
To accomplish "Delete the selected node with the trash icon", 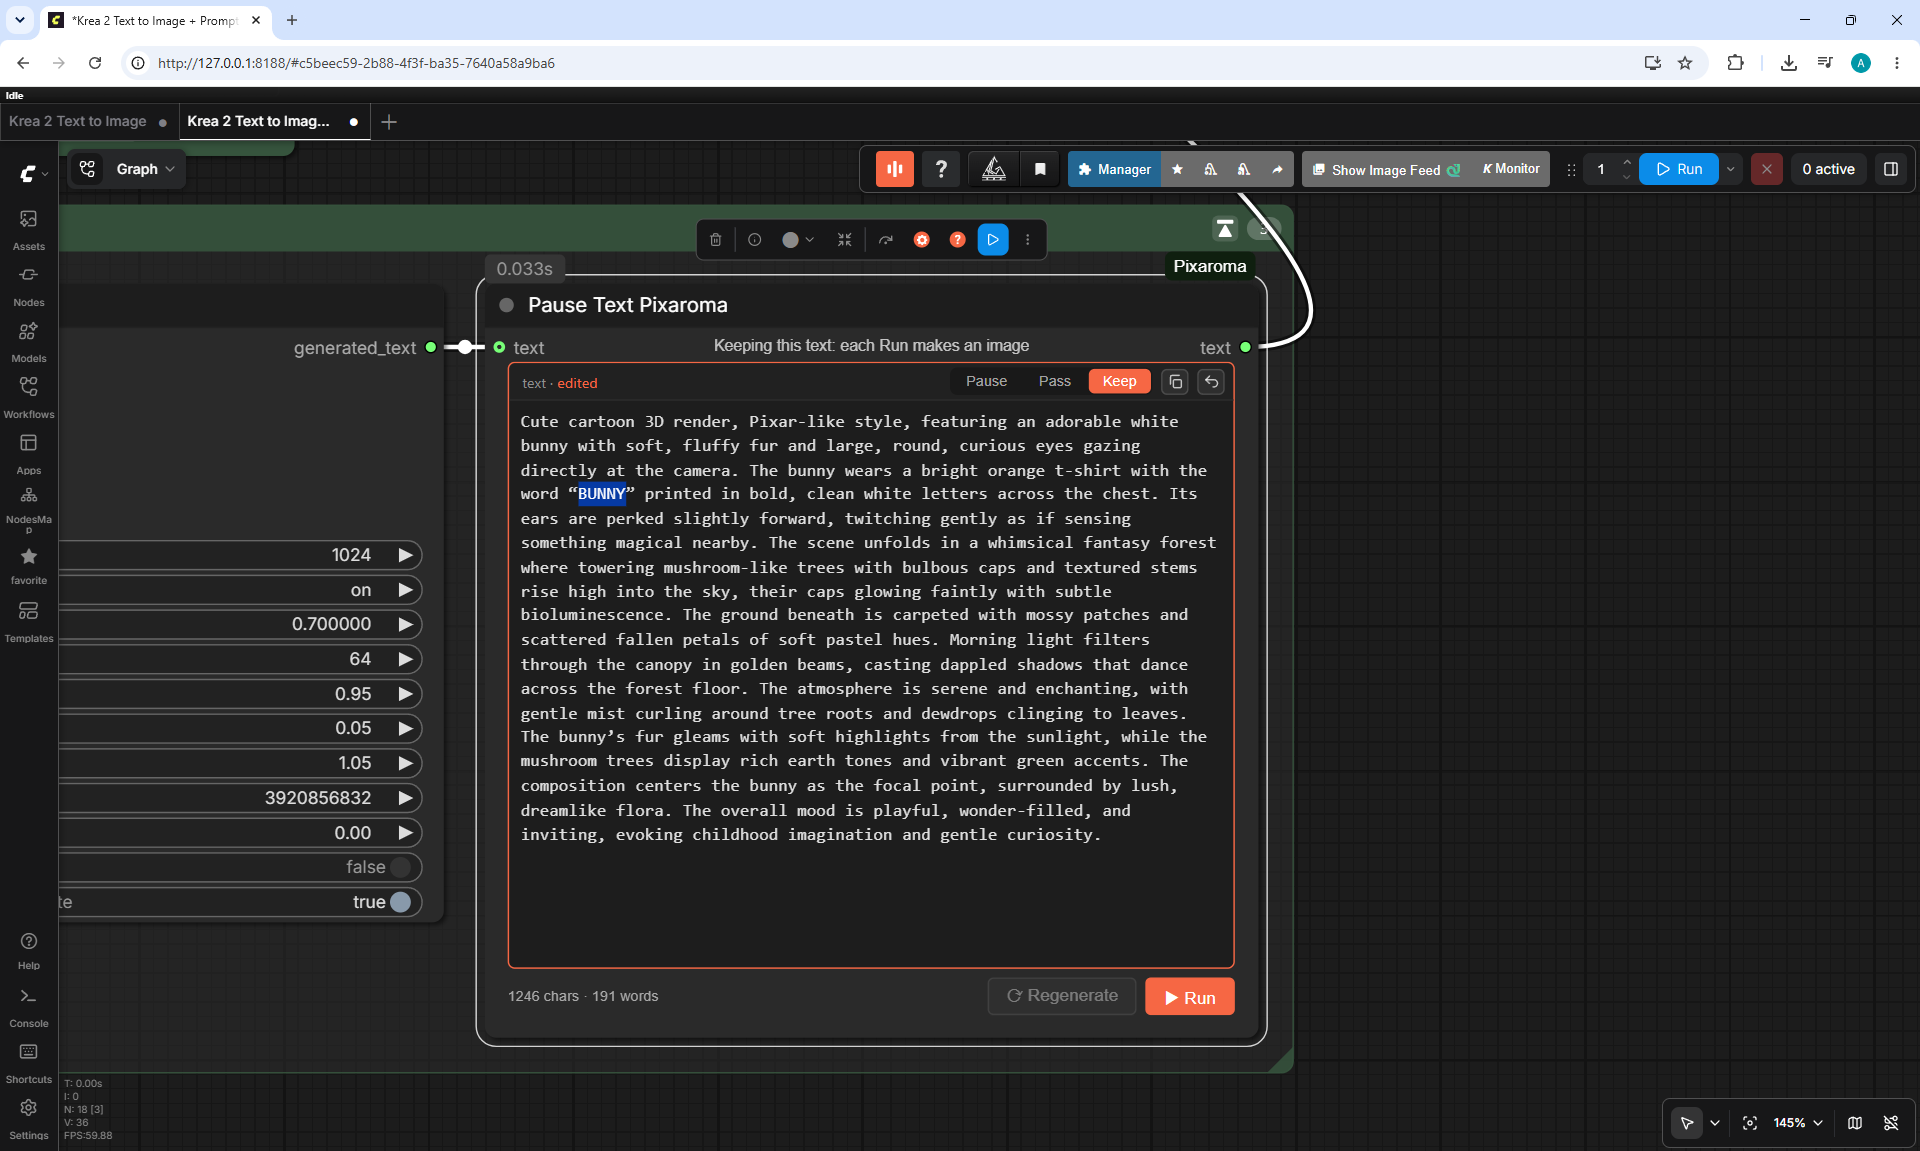I will click(715, 239).
